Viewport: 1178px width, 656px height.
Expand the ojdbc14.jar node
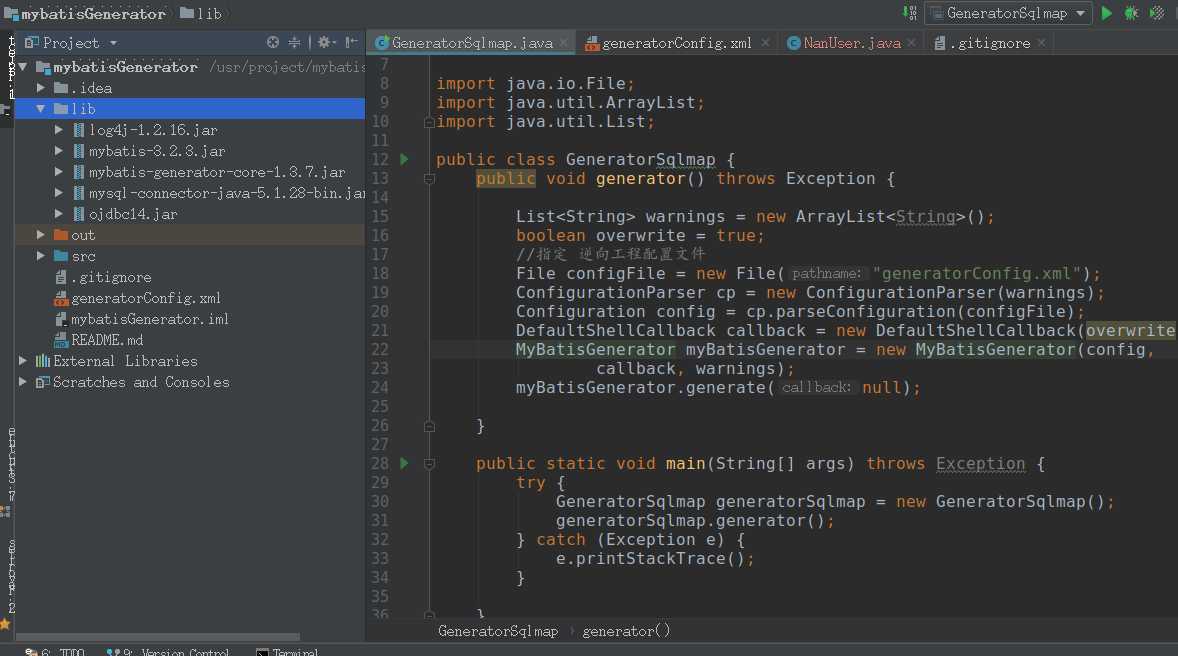pyautogui.click(x=59, y=214)
